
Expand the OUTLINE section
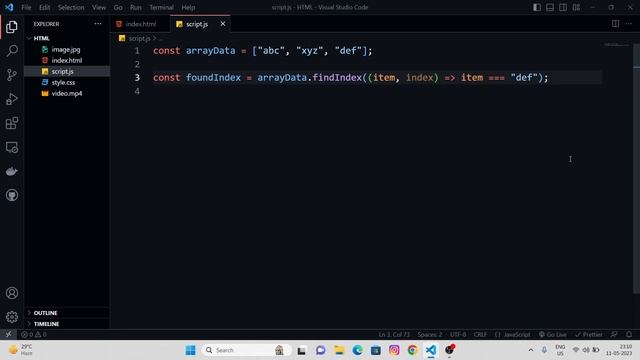pos(67,313)
